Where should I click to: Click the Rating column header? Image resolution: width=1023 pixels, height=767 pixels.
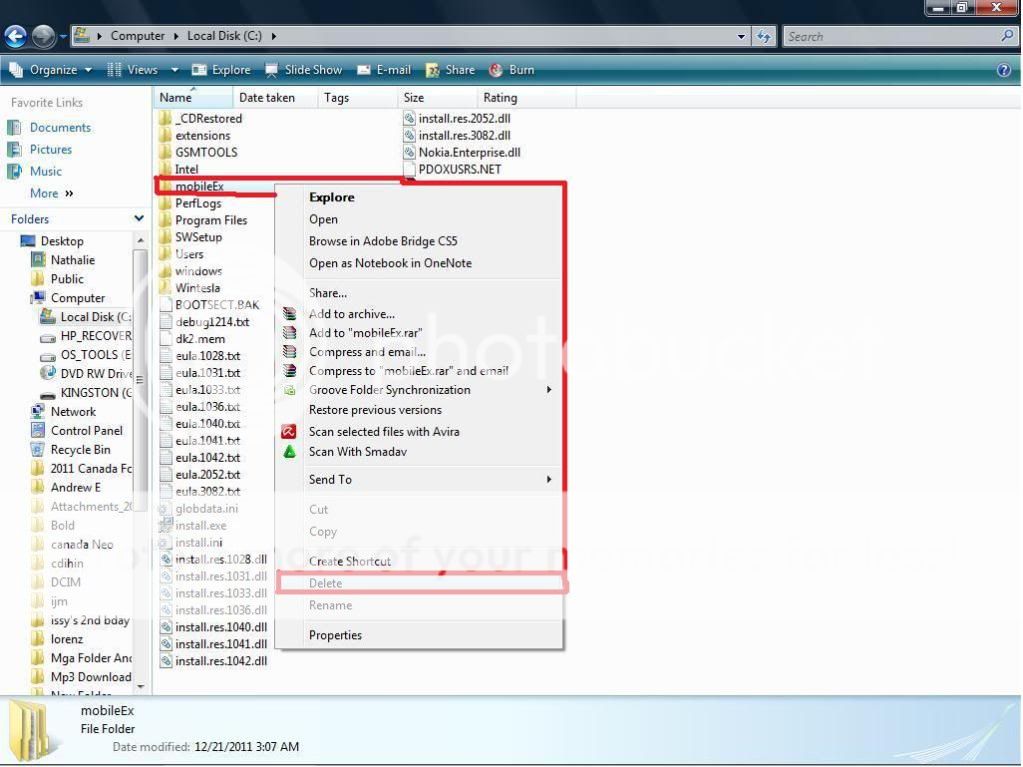(x=527, y=98)
